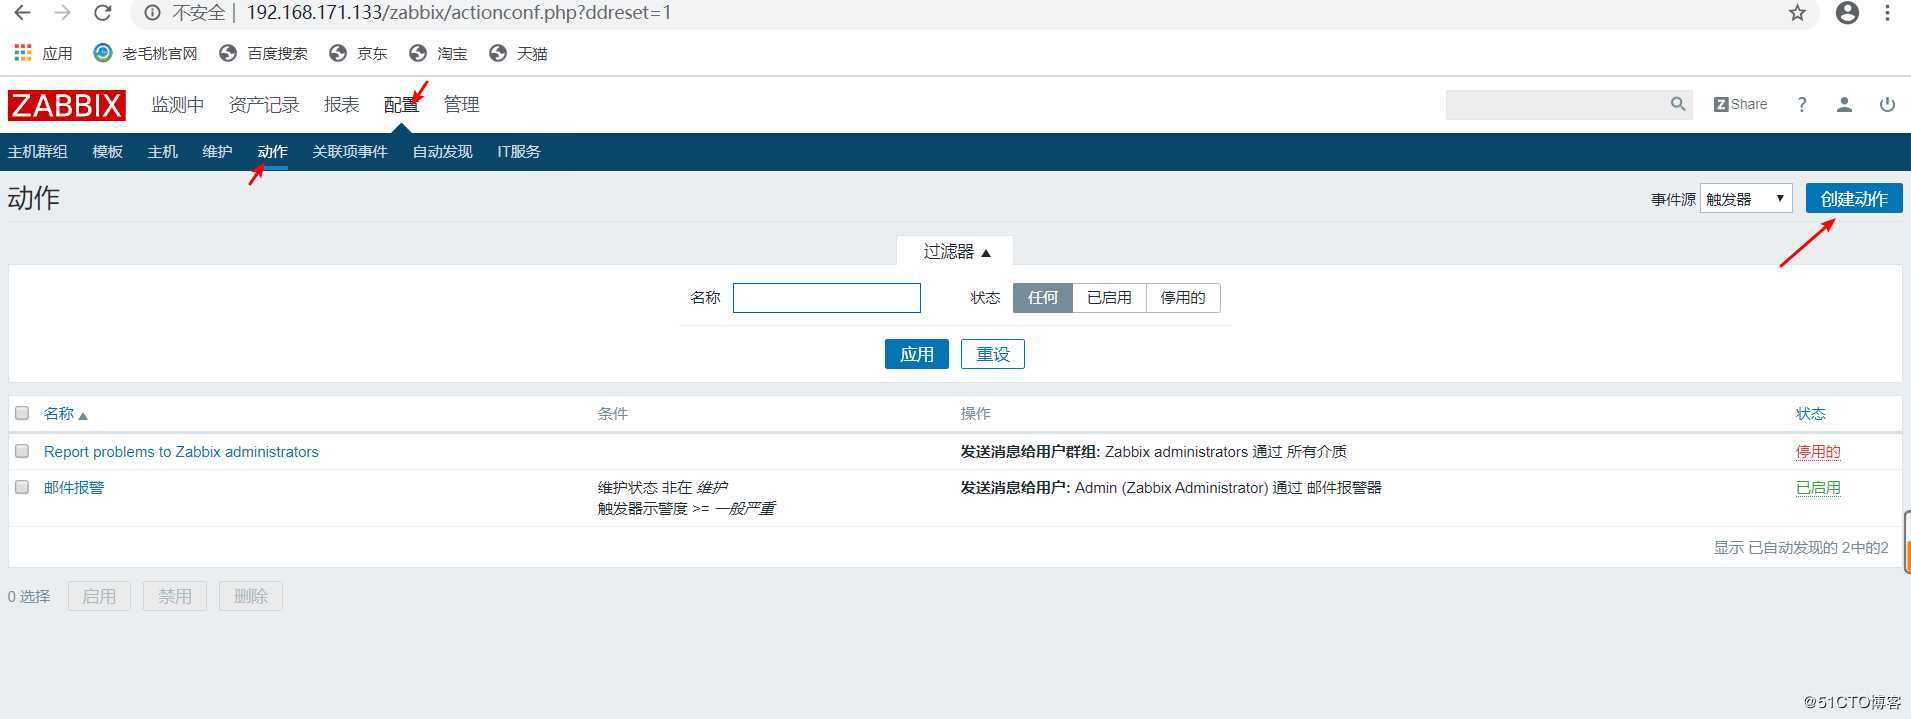Open the 应用 apps grid bookmark

coord(43,53)
